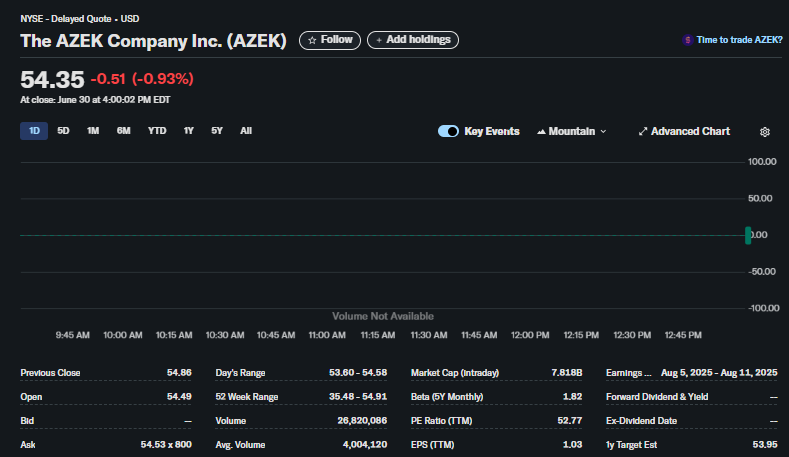789x457 pixels.
Task: Click the 52 Week Range value
Action: (x=358, y=397)
